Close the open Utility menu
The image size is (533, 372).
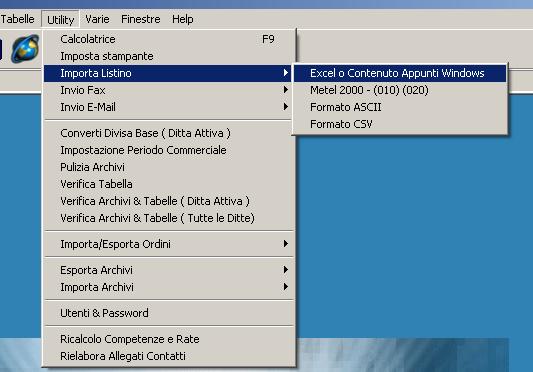61,20
